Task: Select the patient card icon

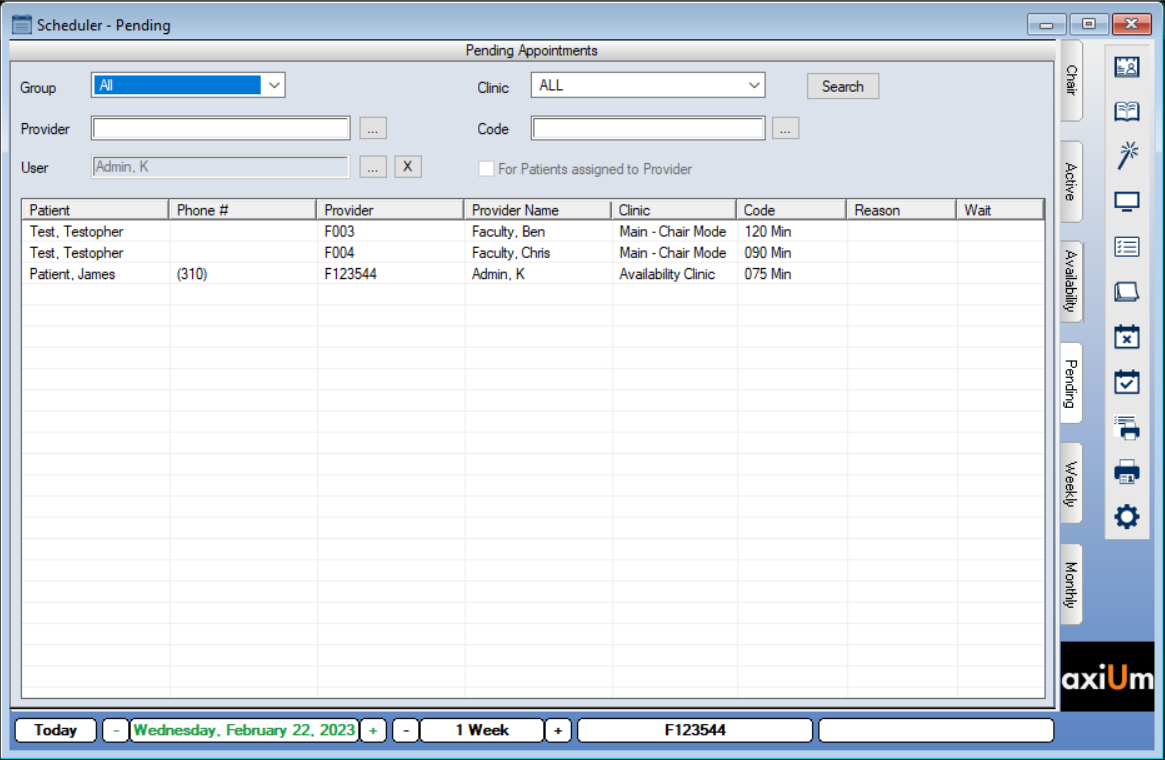Action: [1126, 66]
